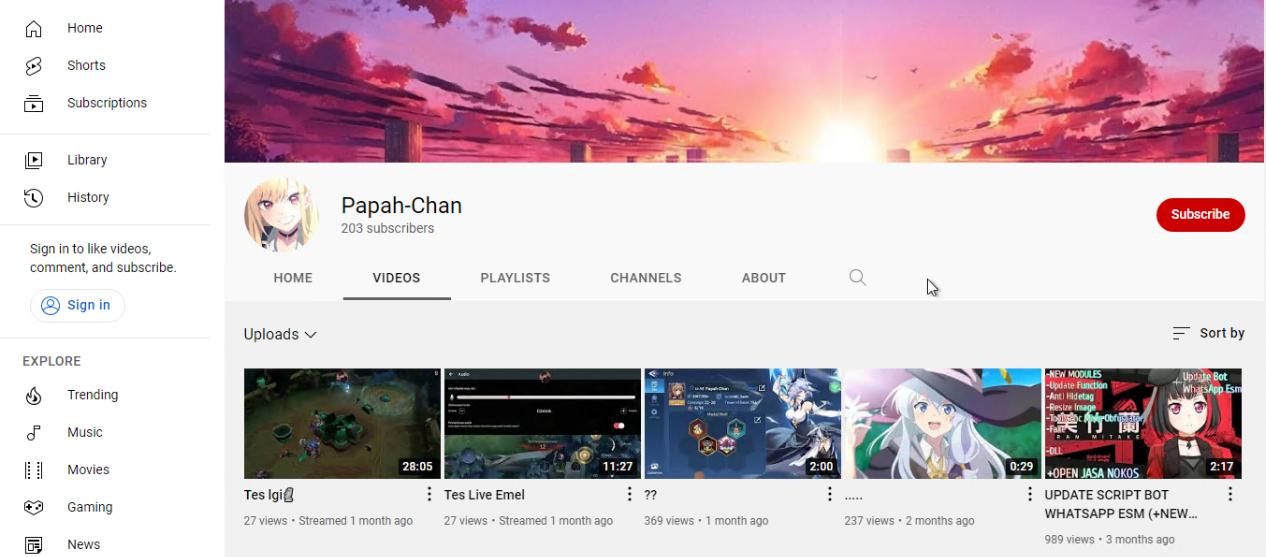Click the Subscriptions sidebar icon

pos(33,103)
